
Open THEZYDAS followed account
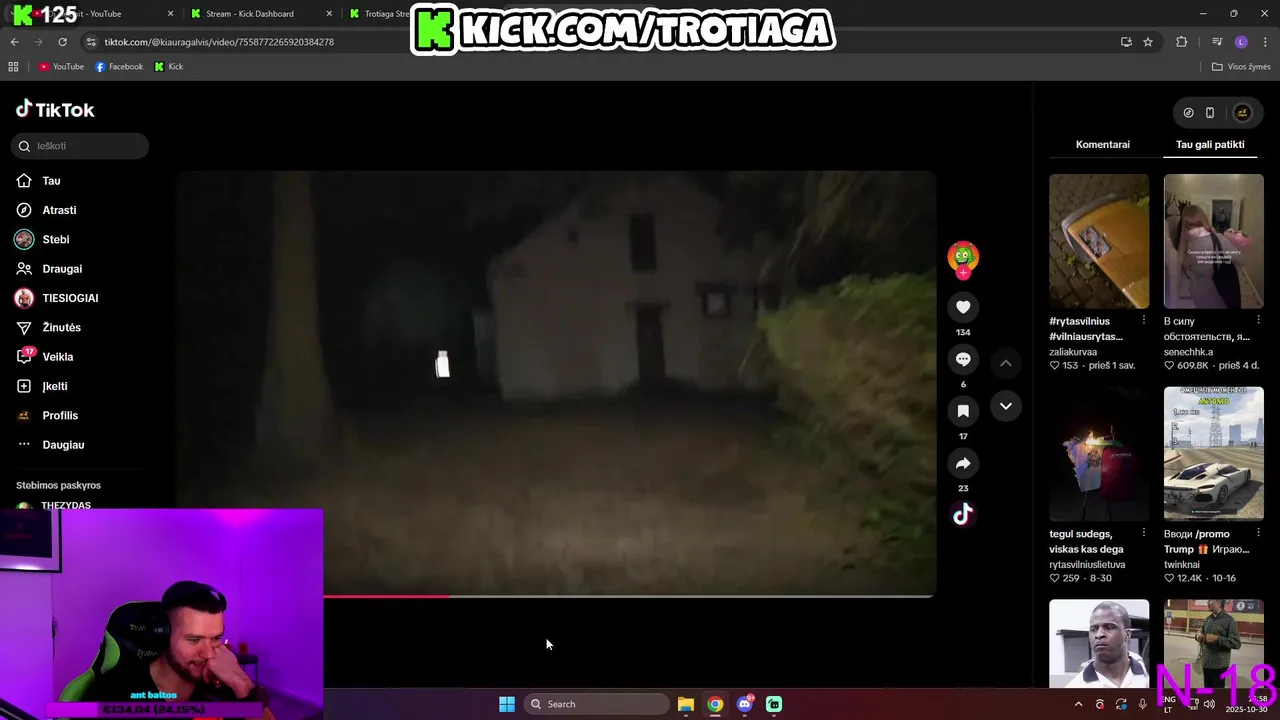tap(66, 505)
